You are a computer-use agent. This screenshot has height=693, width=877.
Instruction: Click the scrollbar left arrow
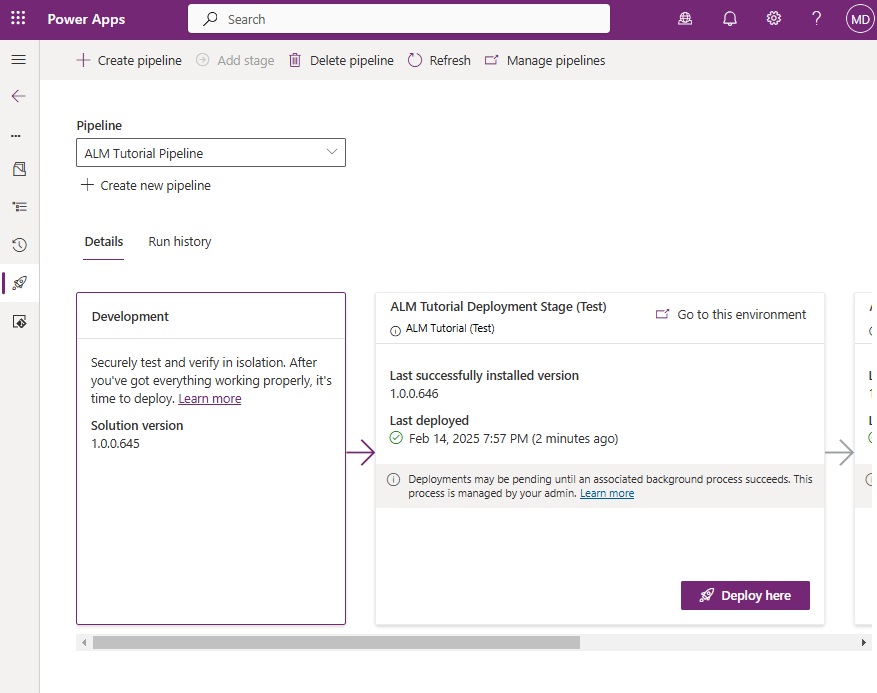[84, 643]
